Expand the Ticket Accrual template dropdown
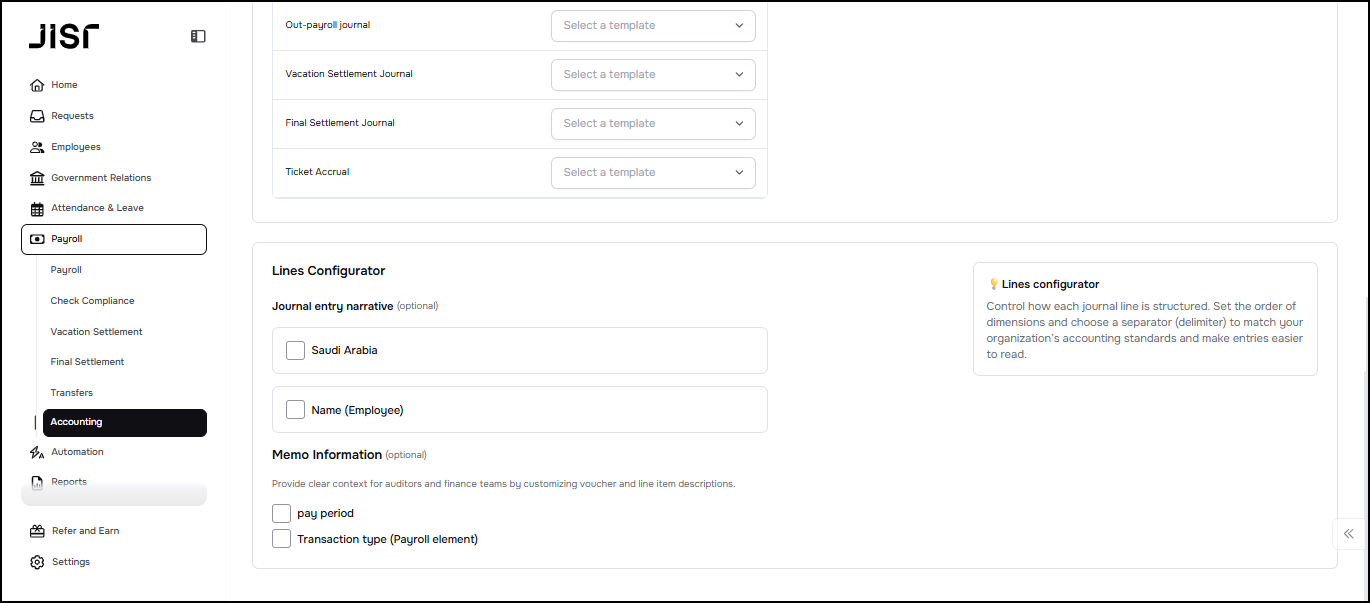Image resolution: width=1370 pixels, height=603 pixels. tap(653, 172)
